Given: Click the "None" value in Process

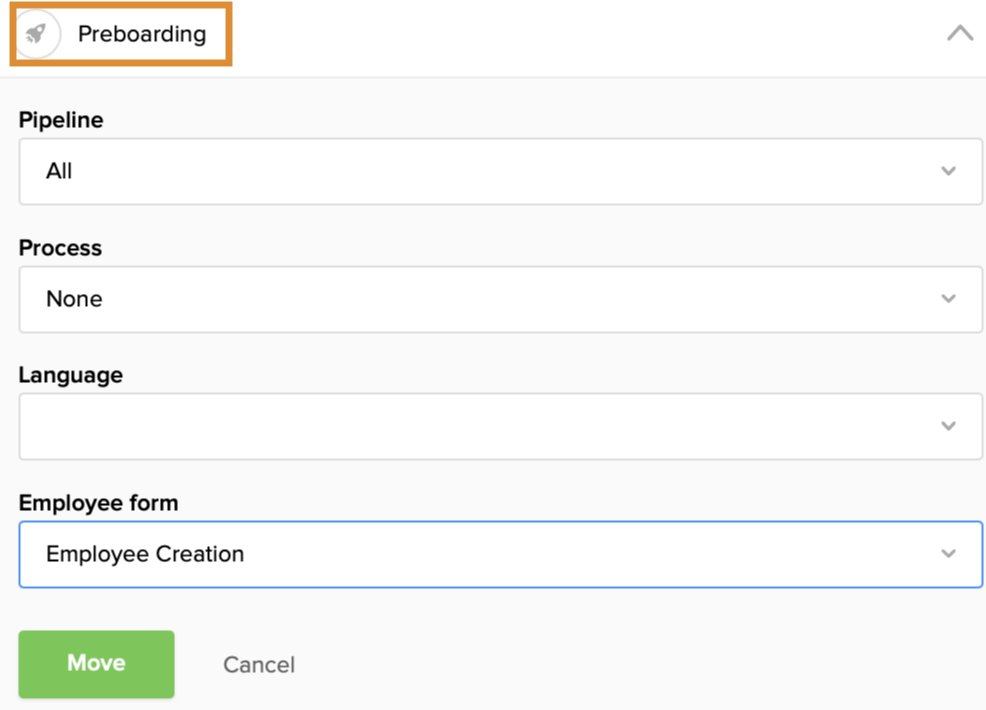Looking at the screenshot, I should click(x=74, y=299).
